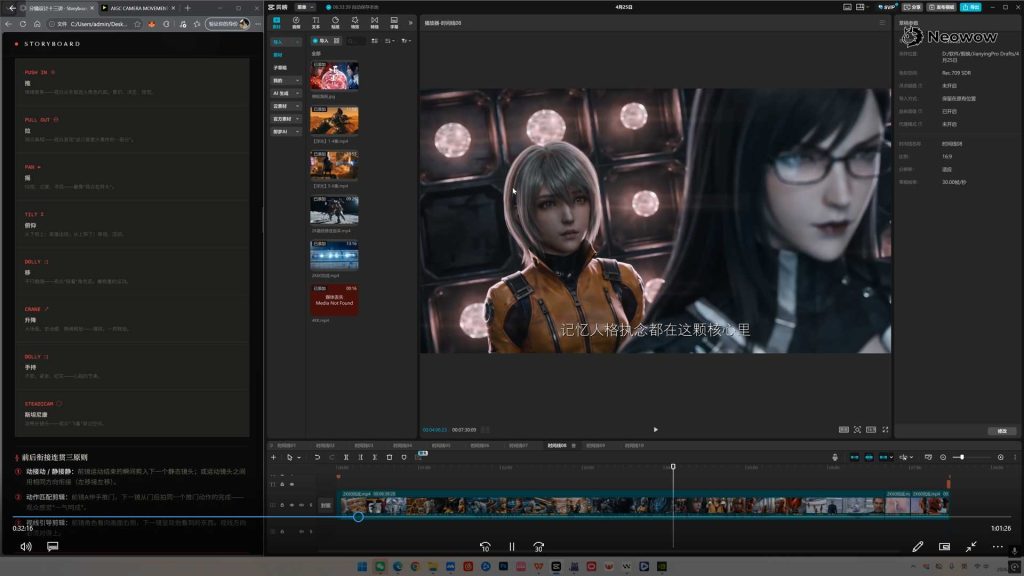The width and height of the screenshot is (1024, 576).
Task: Open the Transitions tab with the bowtie icon
Action: 374,23
